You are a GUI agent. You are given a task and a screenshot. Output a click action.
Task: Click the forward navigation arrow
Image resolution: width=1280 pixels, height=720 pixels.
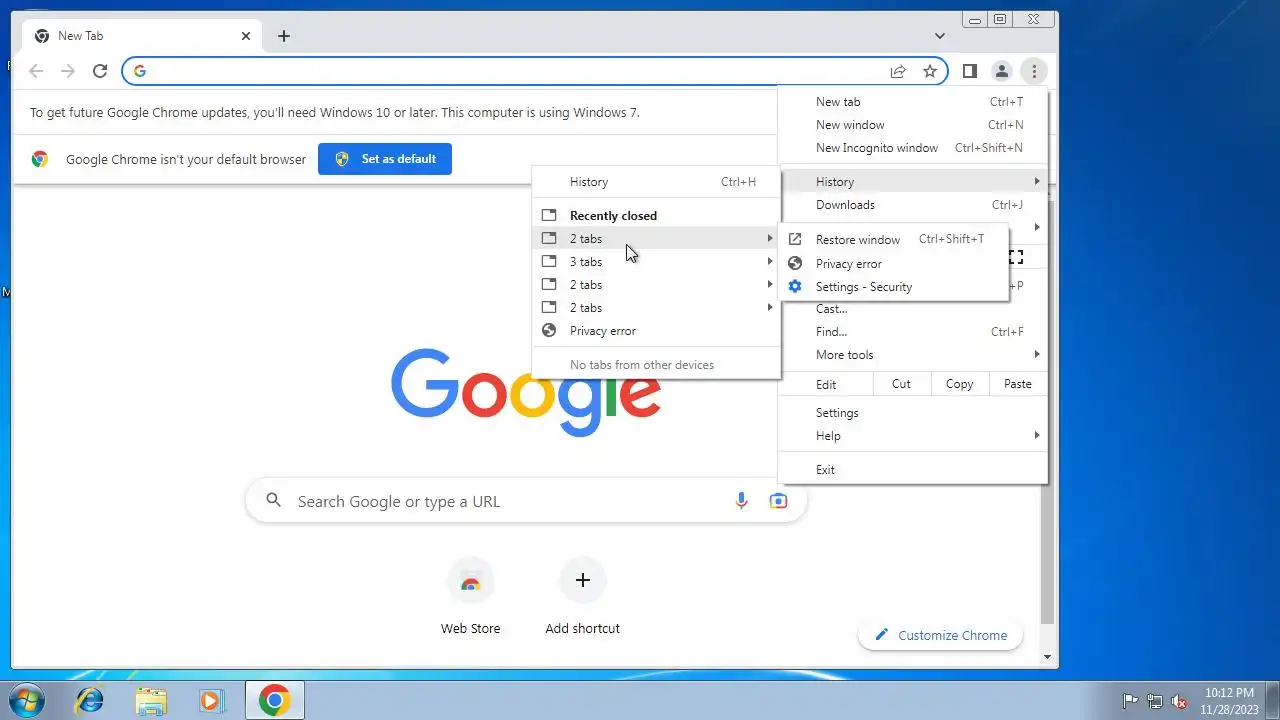pyautogui.click(x=68, y=71)
